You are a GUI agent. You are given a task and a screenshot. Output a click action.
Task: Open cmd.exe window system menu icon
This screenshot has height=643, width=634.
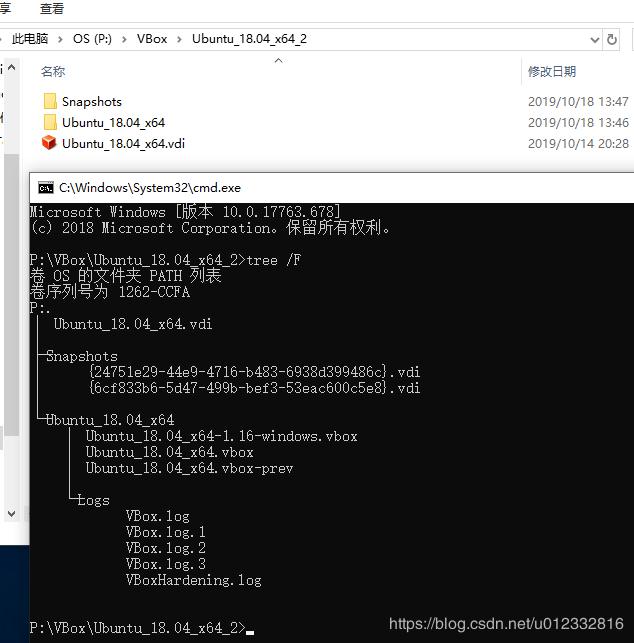tap(46, 188)
